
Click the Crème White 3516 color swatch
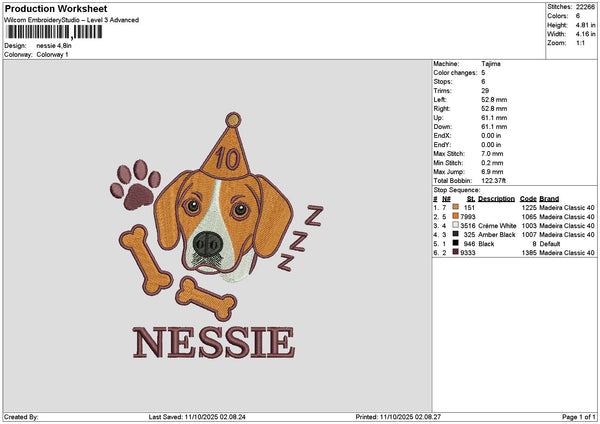pos(455,225)
